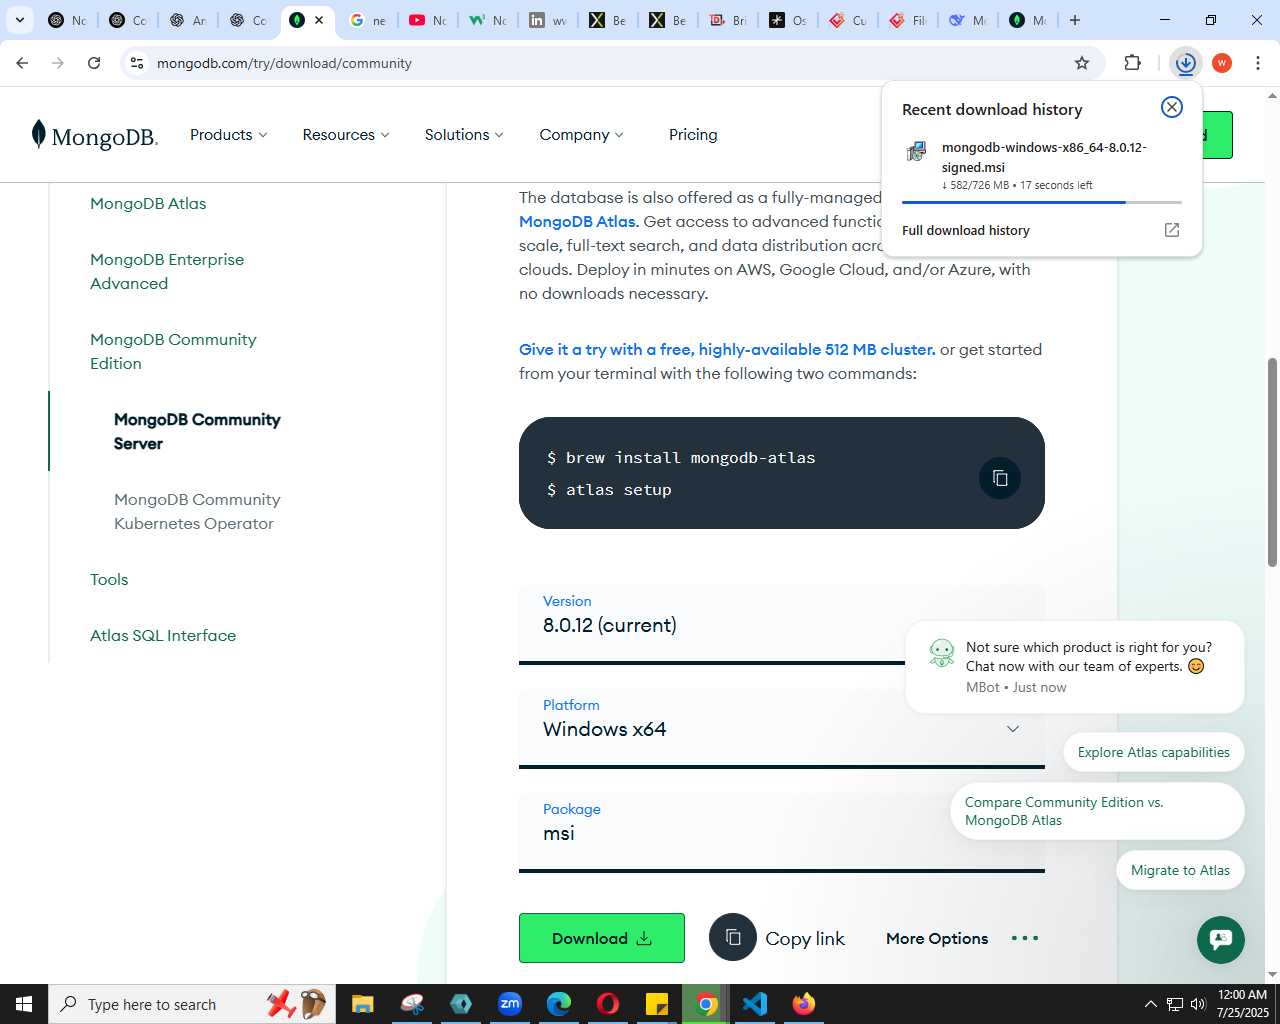Expand the Products menu
Image resolution: width=1280 pixels, height=1024 pixels.
tap(229, 135)
